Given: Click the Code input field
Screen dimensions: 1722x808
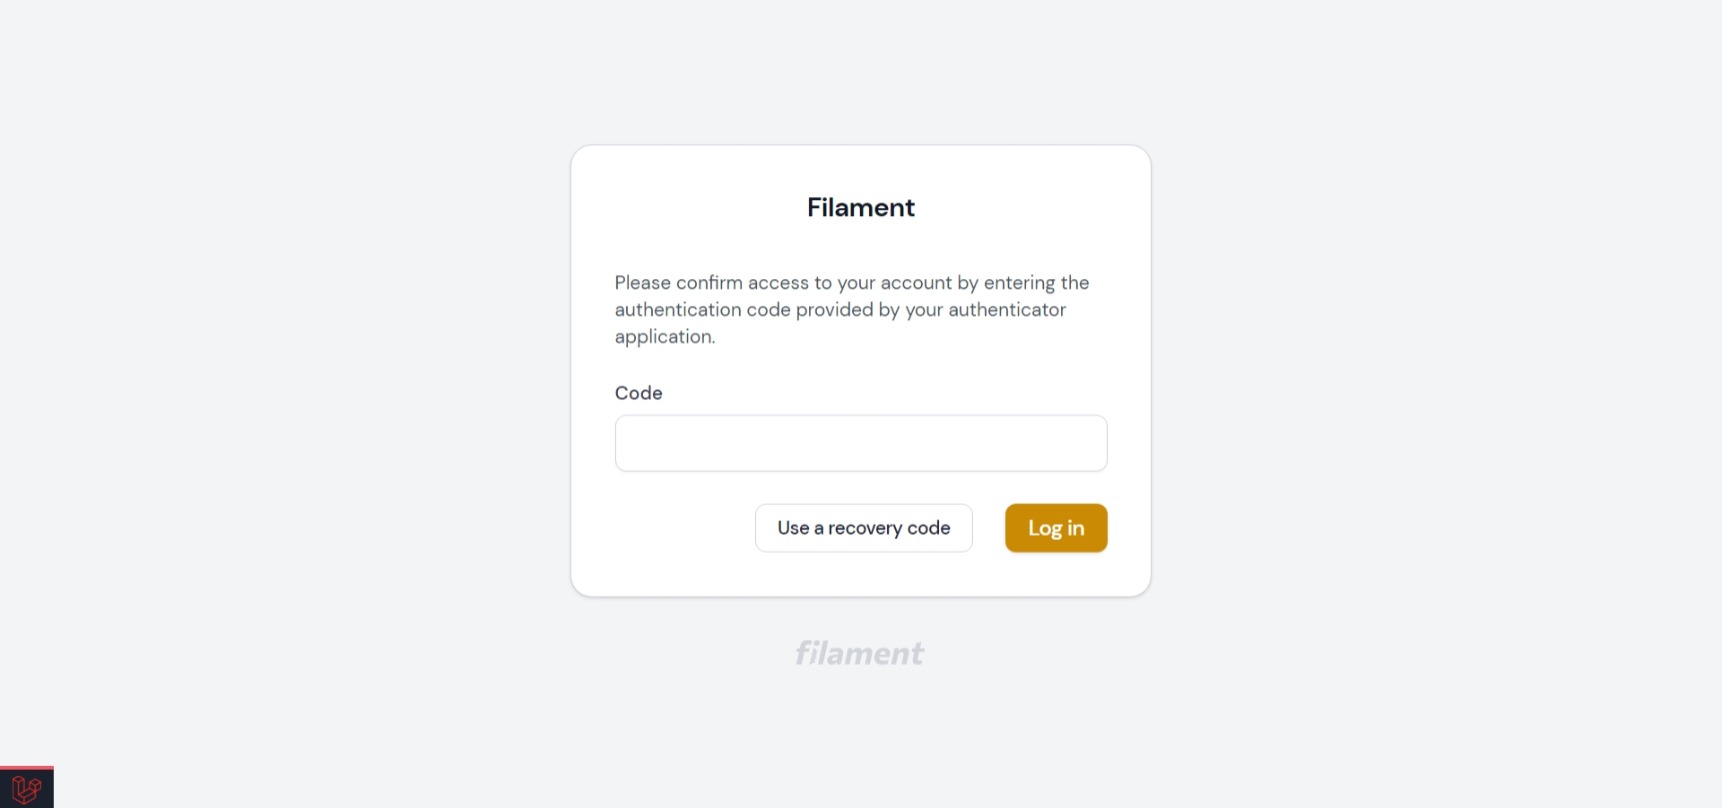Looking at the screenshot, I should (860, 443).
